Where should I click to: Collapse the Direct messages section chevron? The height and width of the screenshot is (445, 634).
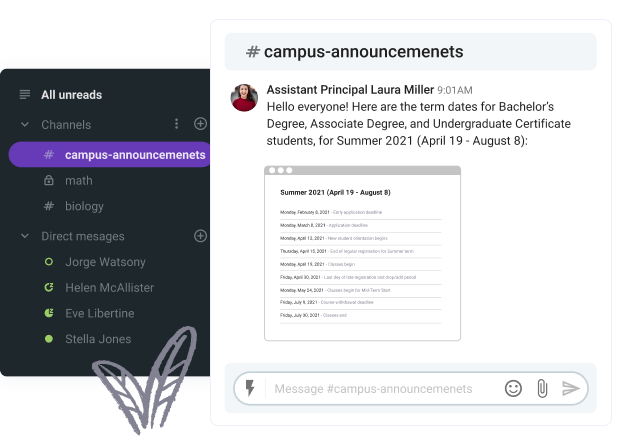(x=25, y=236)
